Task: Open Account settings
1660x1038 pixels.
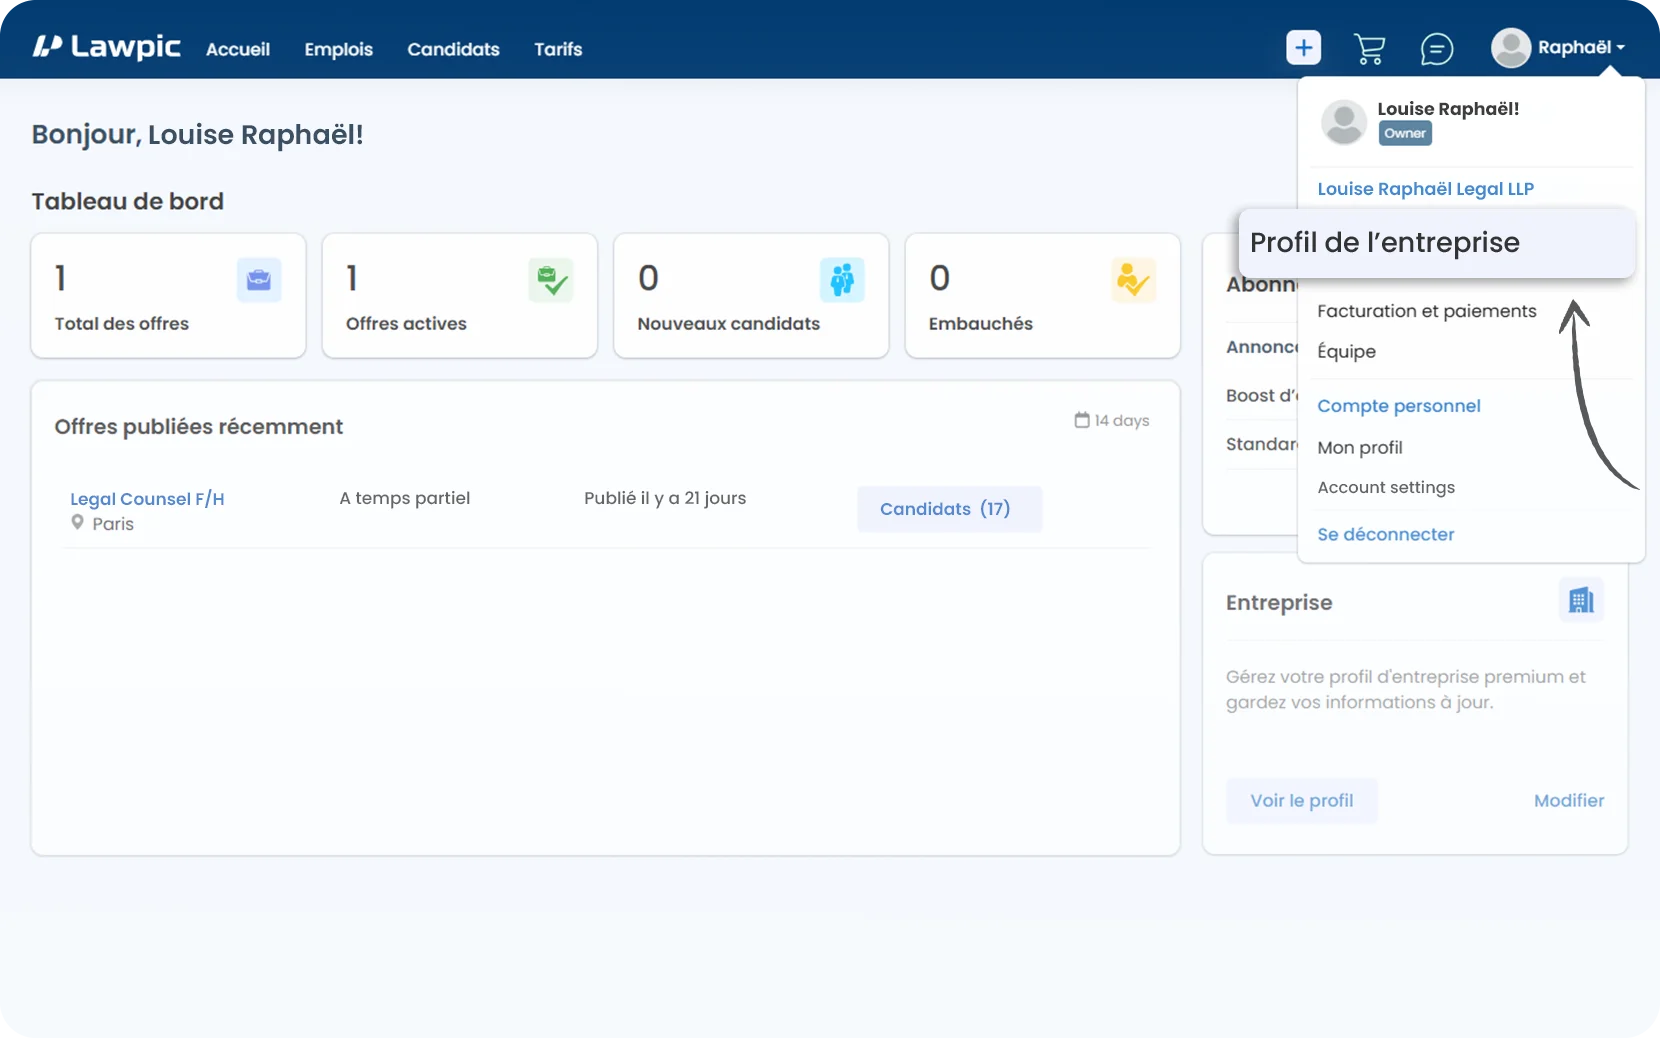Action: [x=1386, y=487]
